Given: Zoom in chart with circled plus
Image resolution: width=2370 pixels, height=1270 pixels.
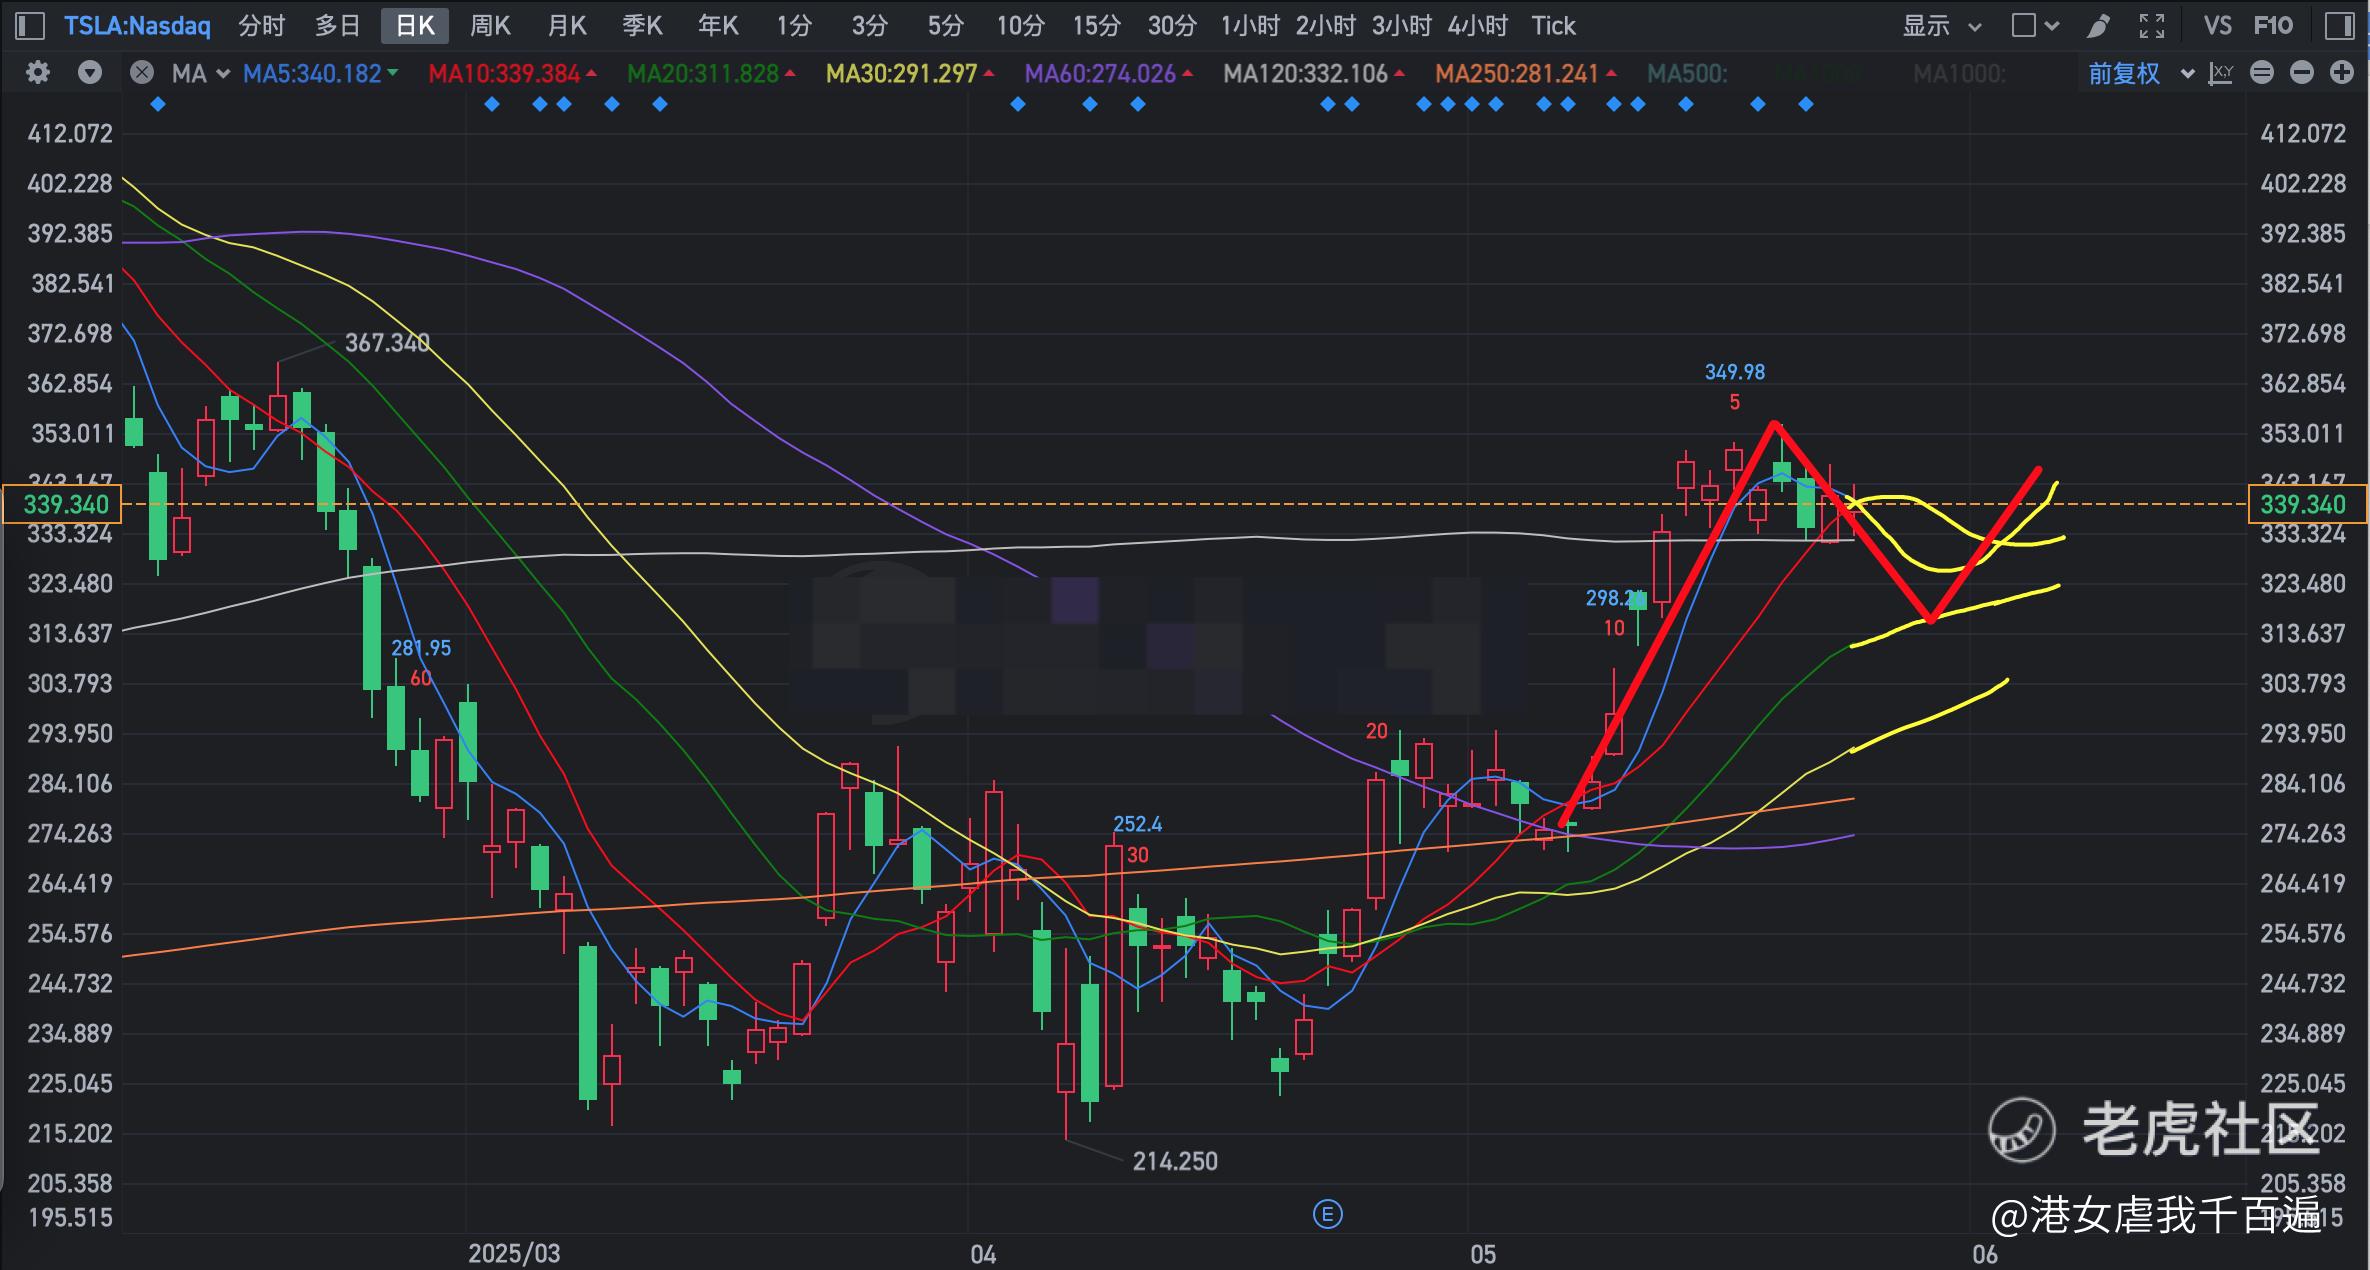Looking at the screenshot, I should tap(2342, 72).
